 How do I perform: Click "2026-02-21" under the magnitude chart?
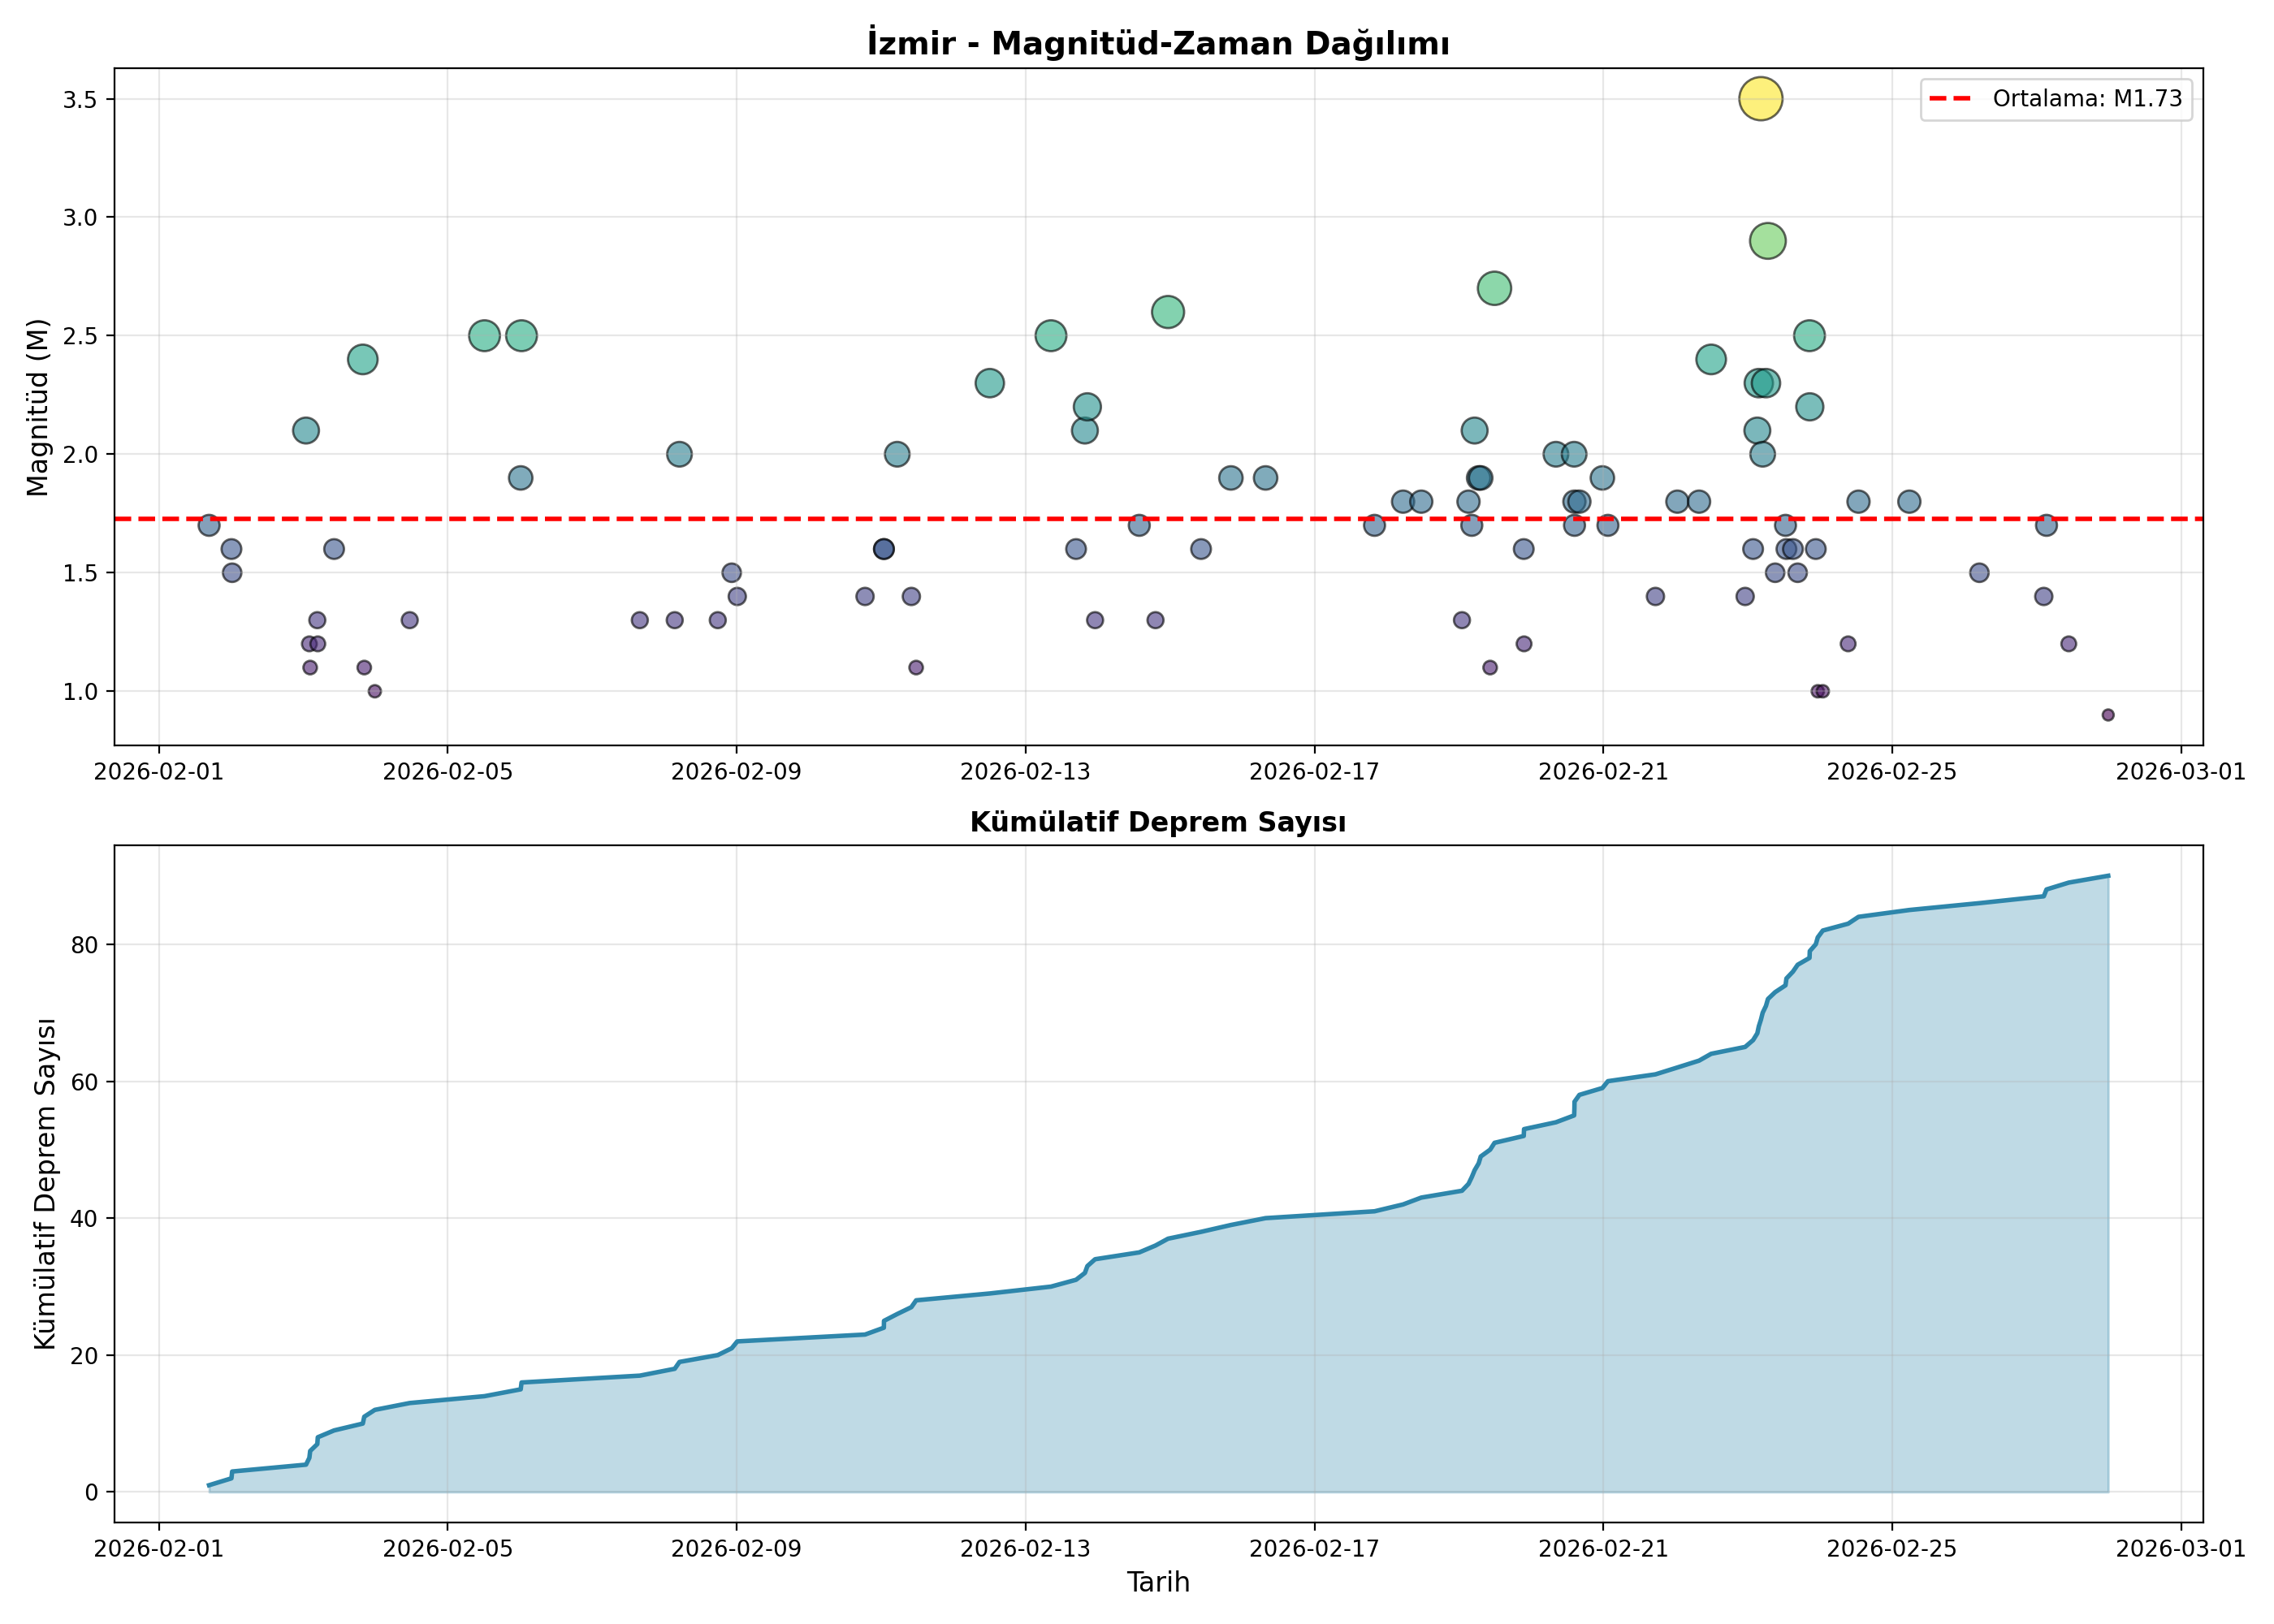pos(1603,772)
